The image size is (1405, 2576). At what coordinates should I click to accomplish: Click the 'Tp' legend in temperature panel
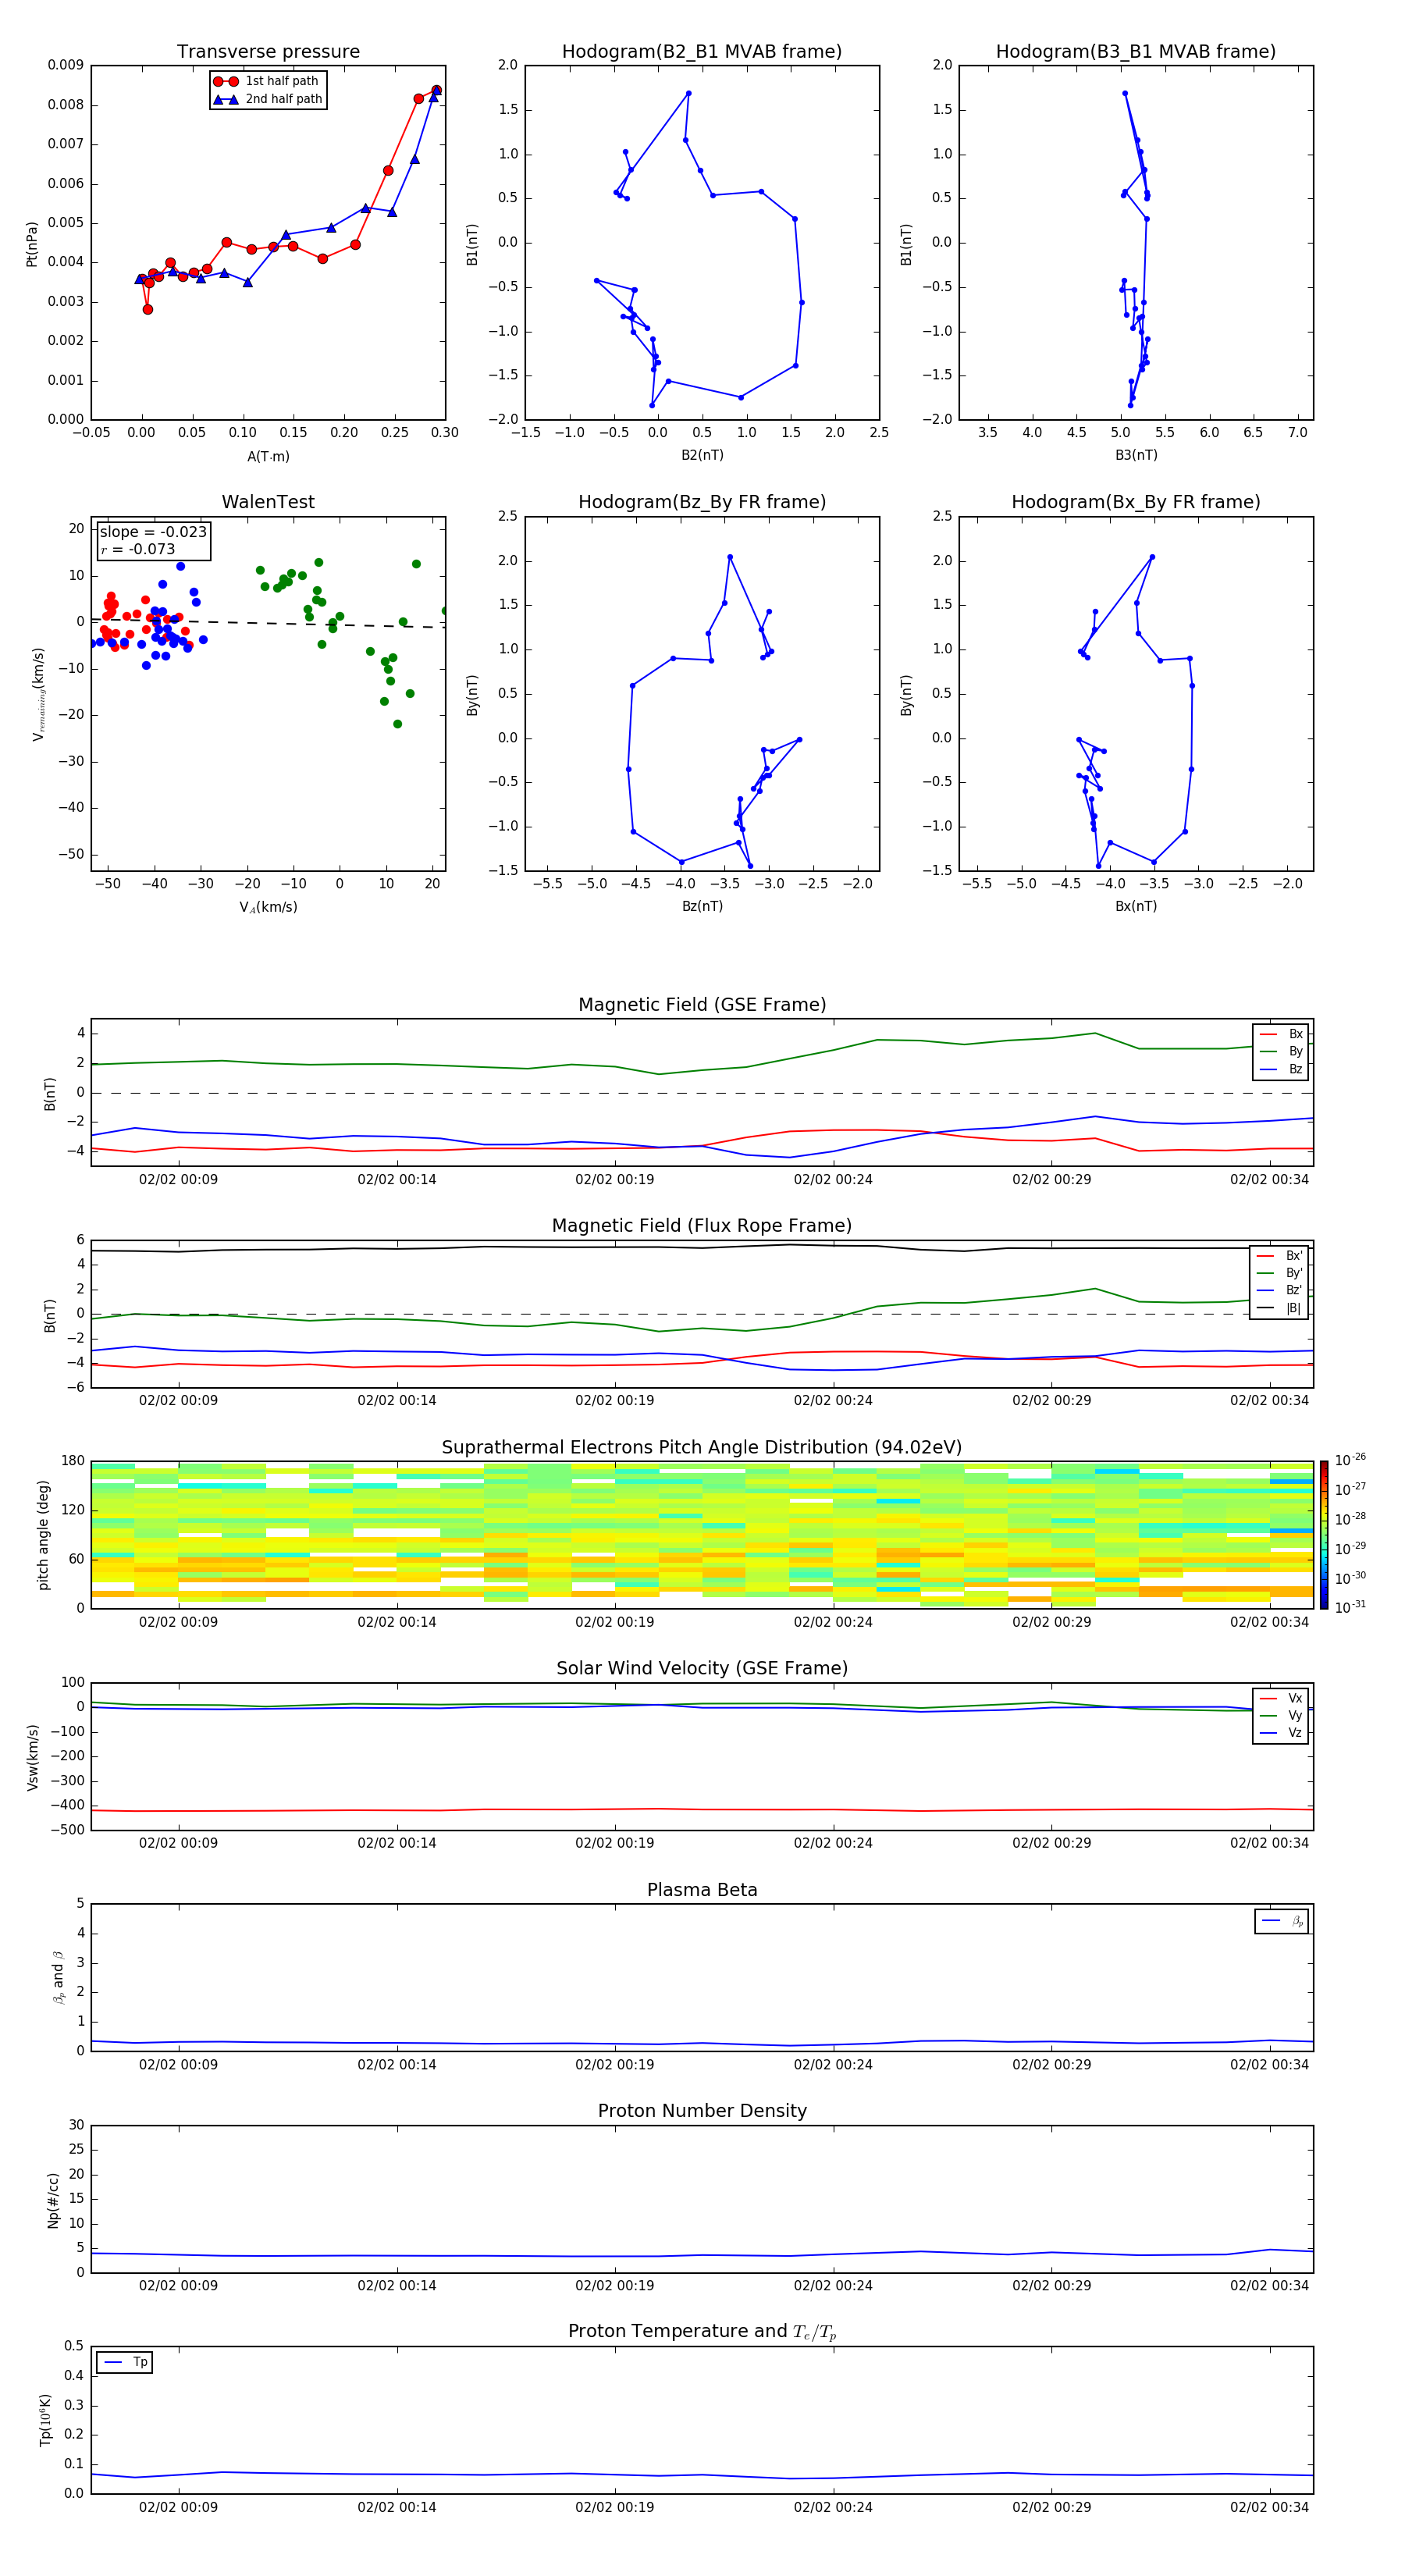pos(125,2363)
